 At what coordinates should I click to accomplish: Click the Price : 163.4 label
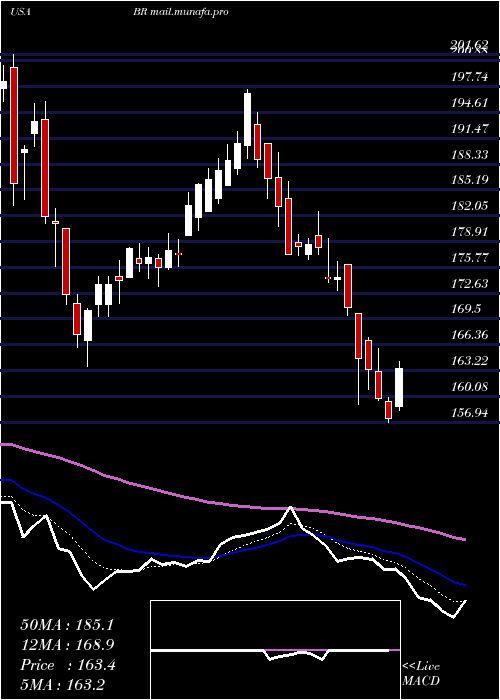(x=68, y=665)
